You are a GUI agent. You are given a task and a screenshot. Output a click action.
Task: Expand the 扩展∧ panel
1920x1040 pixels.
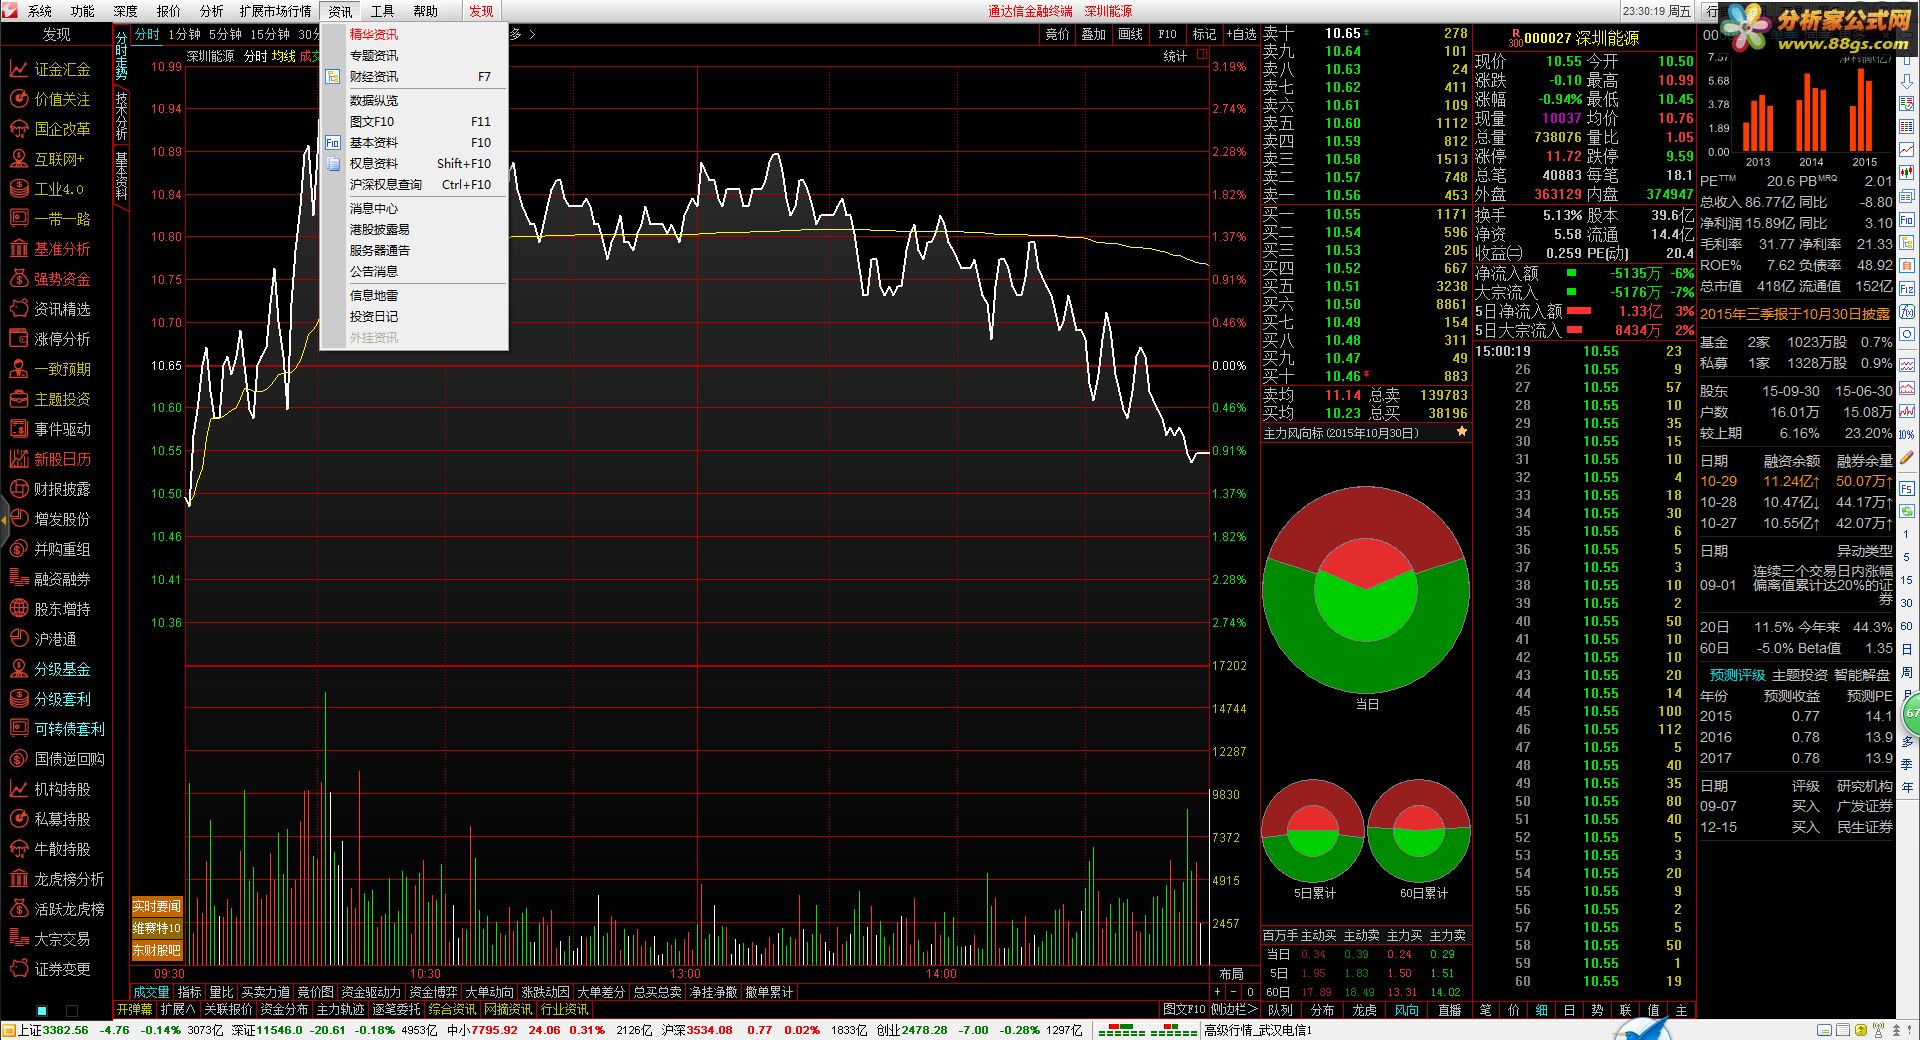point(178,1010)
